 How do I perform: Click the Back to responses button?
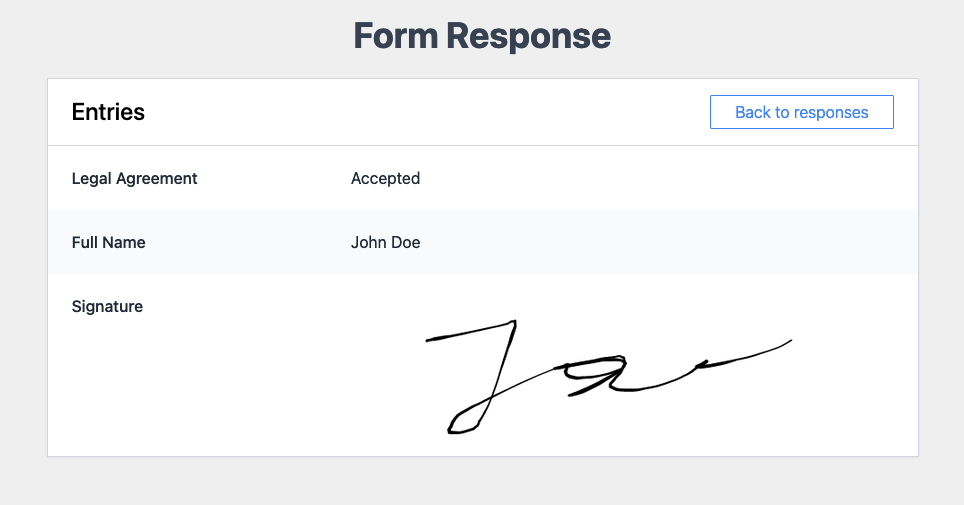[802, 112]
